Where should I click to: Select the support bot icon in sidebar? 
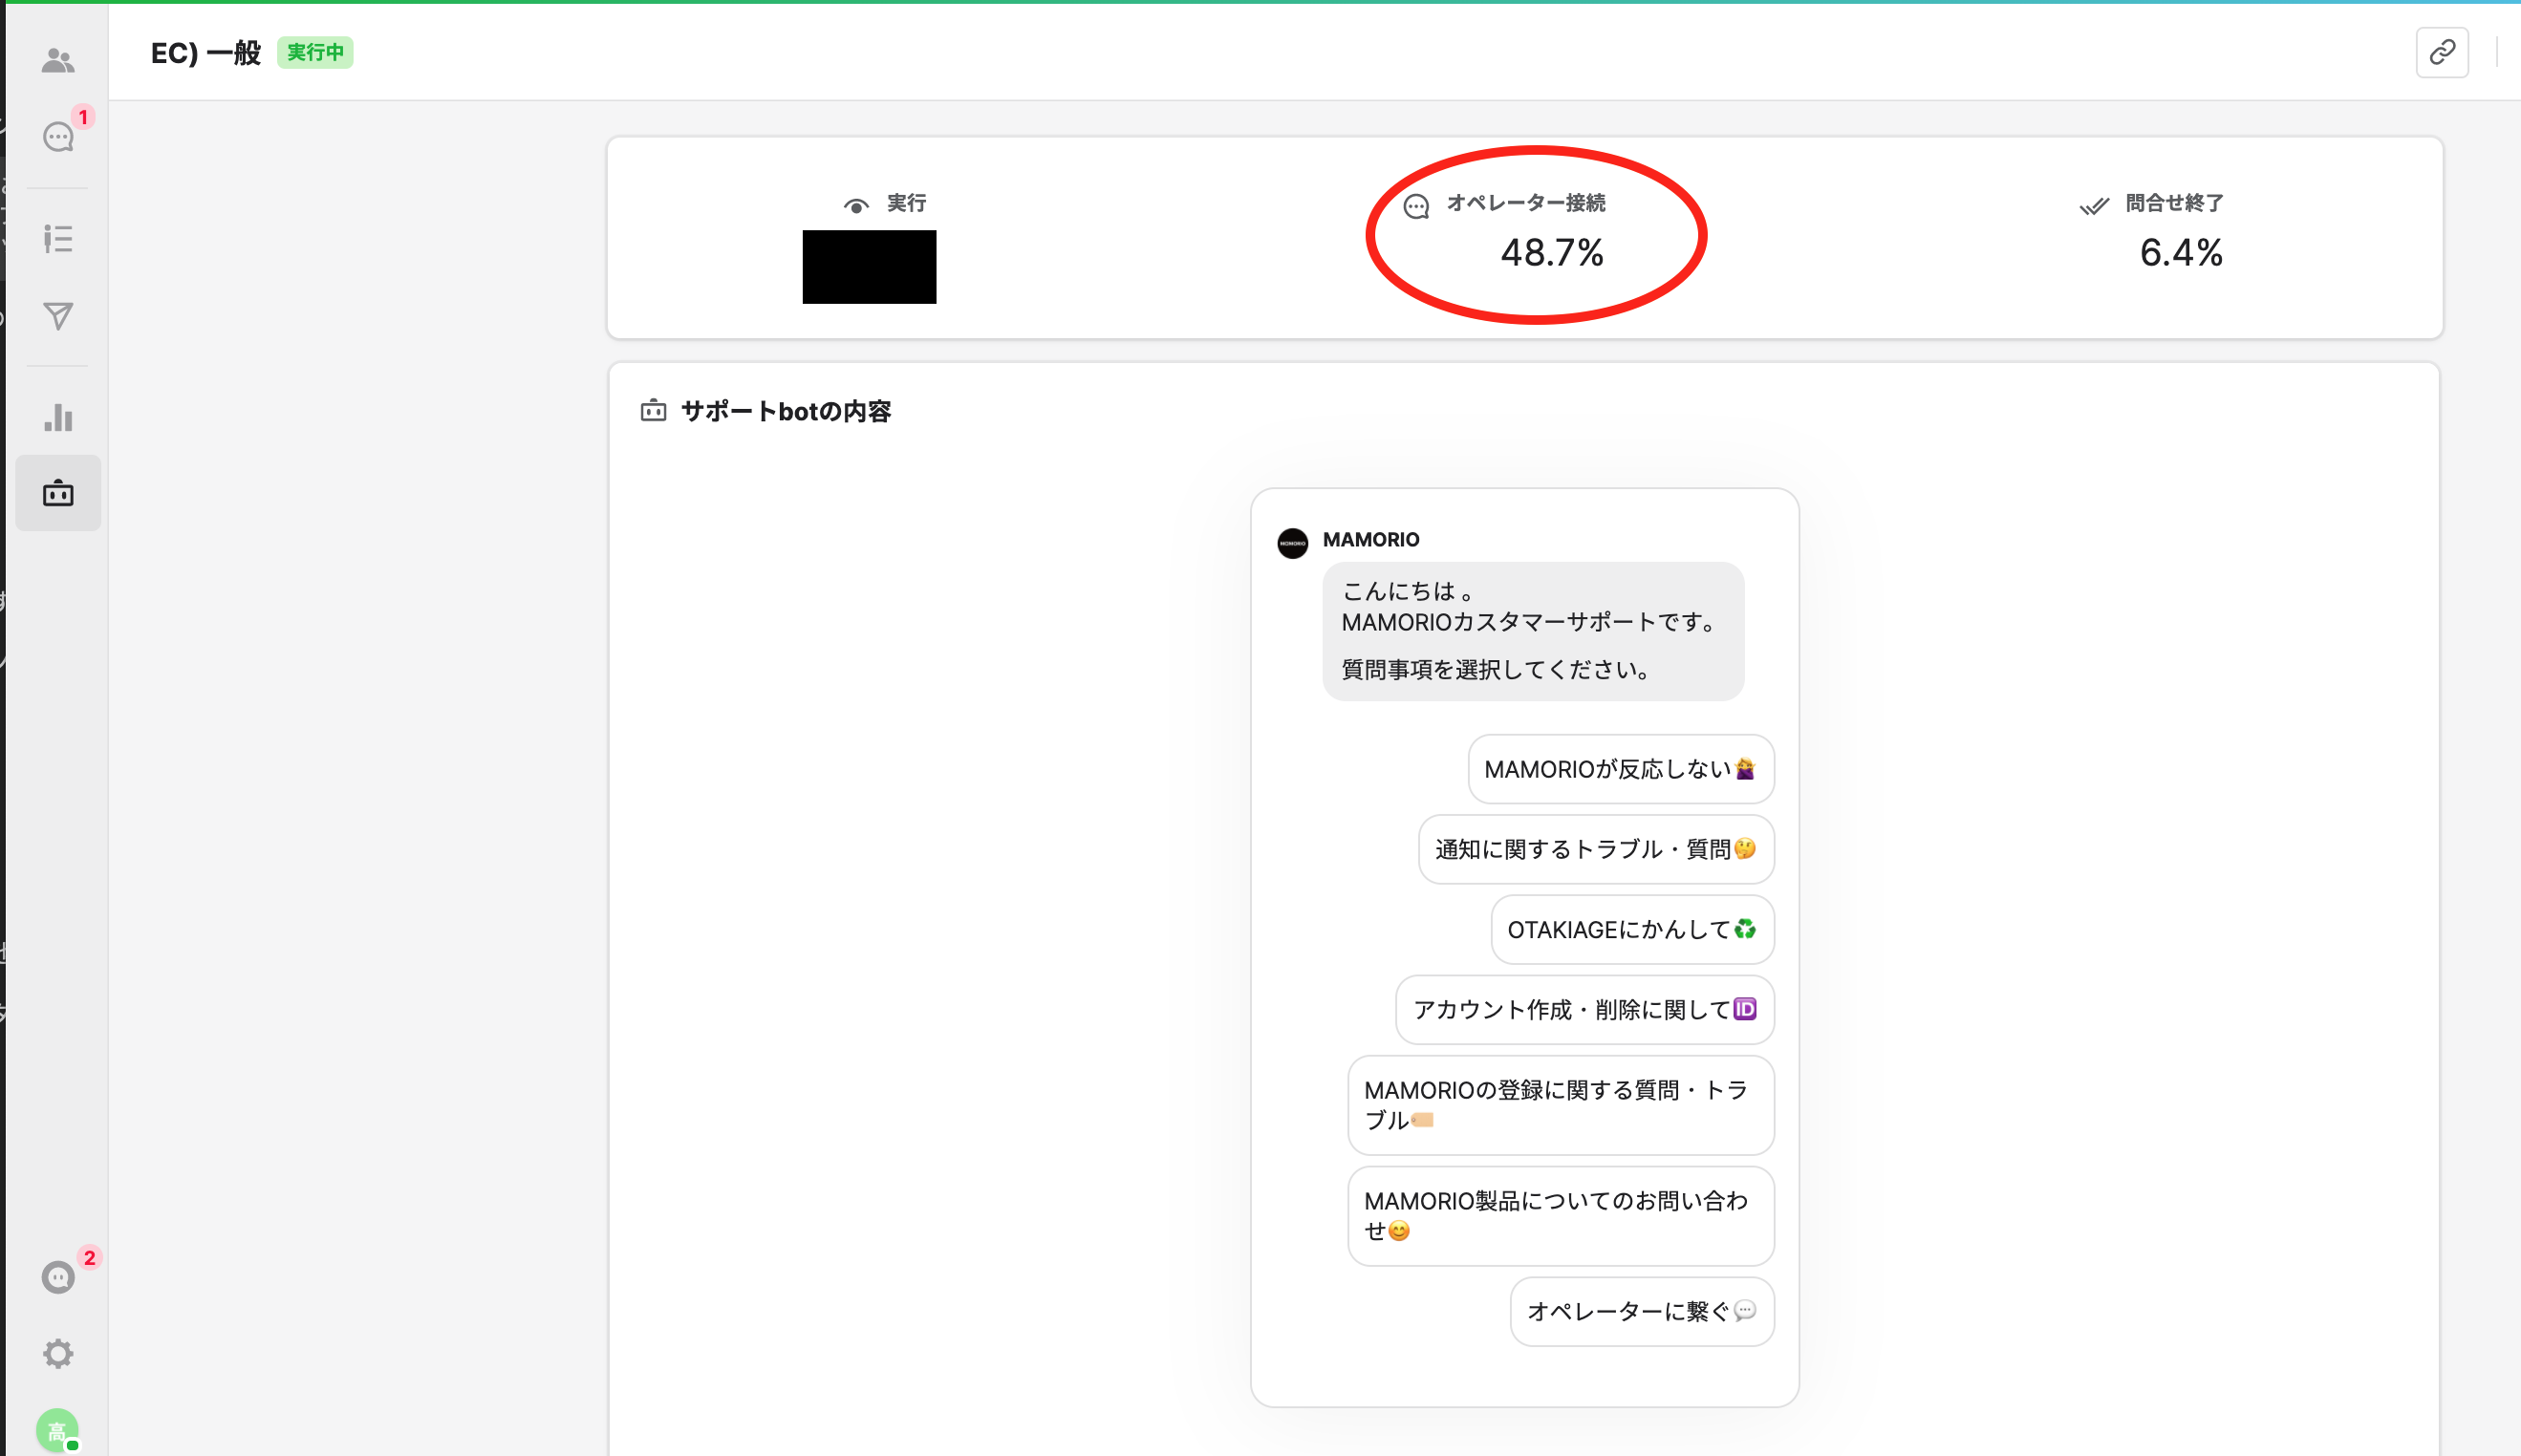click(x=58, y=493)
